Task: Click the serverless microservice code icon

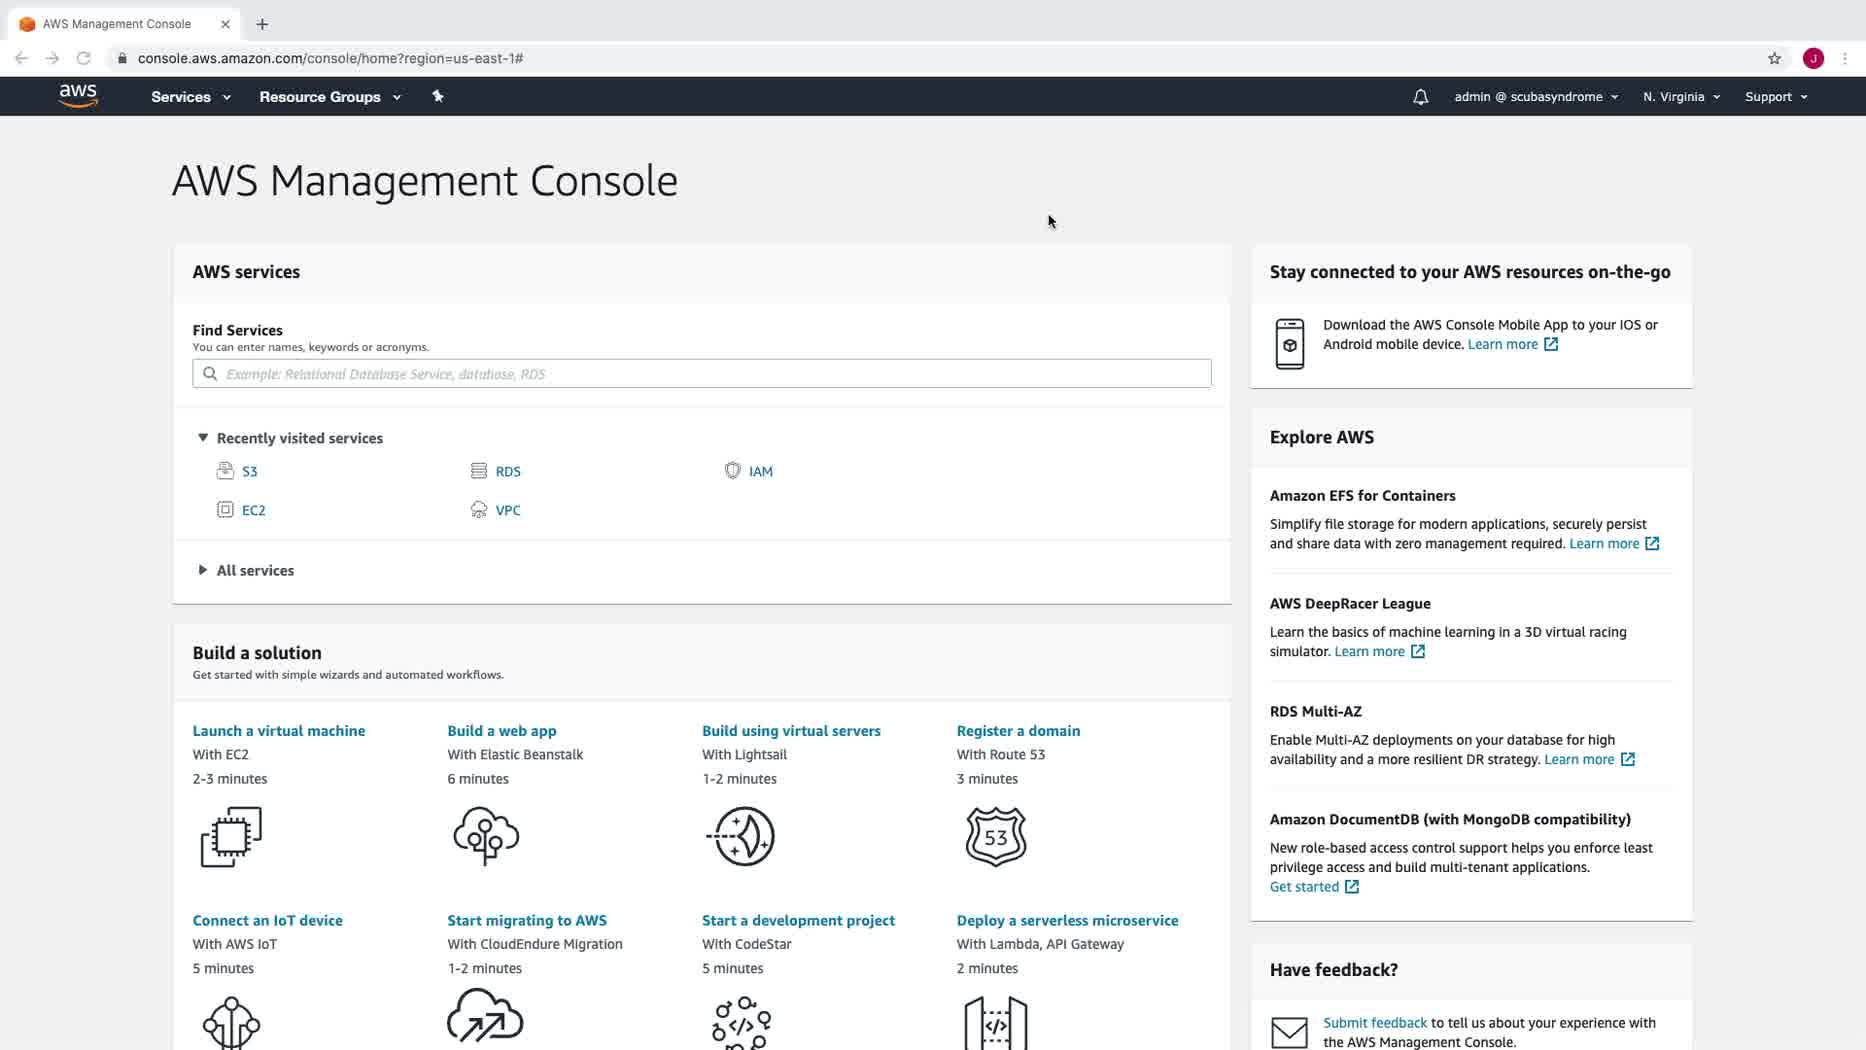Action: click(x=996, y=1022)
